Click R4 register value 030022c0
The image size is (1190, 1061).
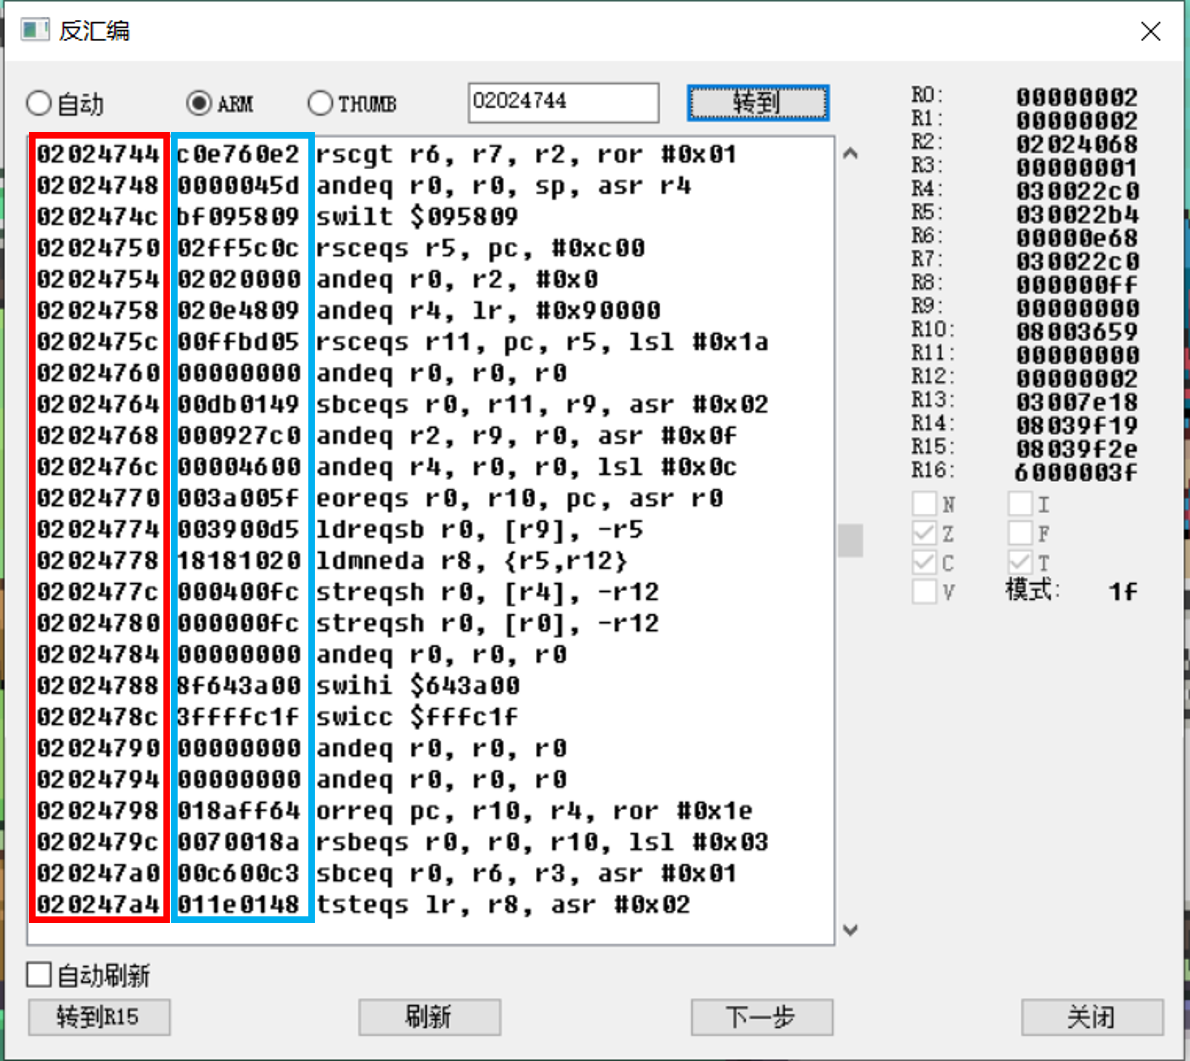pyautogui.click(x=1077, y=190)
